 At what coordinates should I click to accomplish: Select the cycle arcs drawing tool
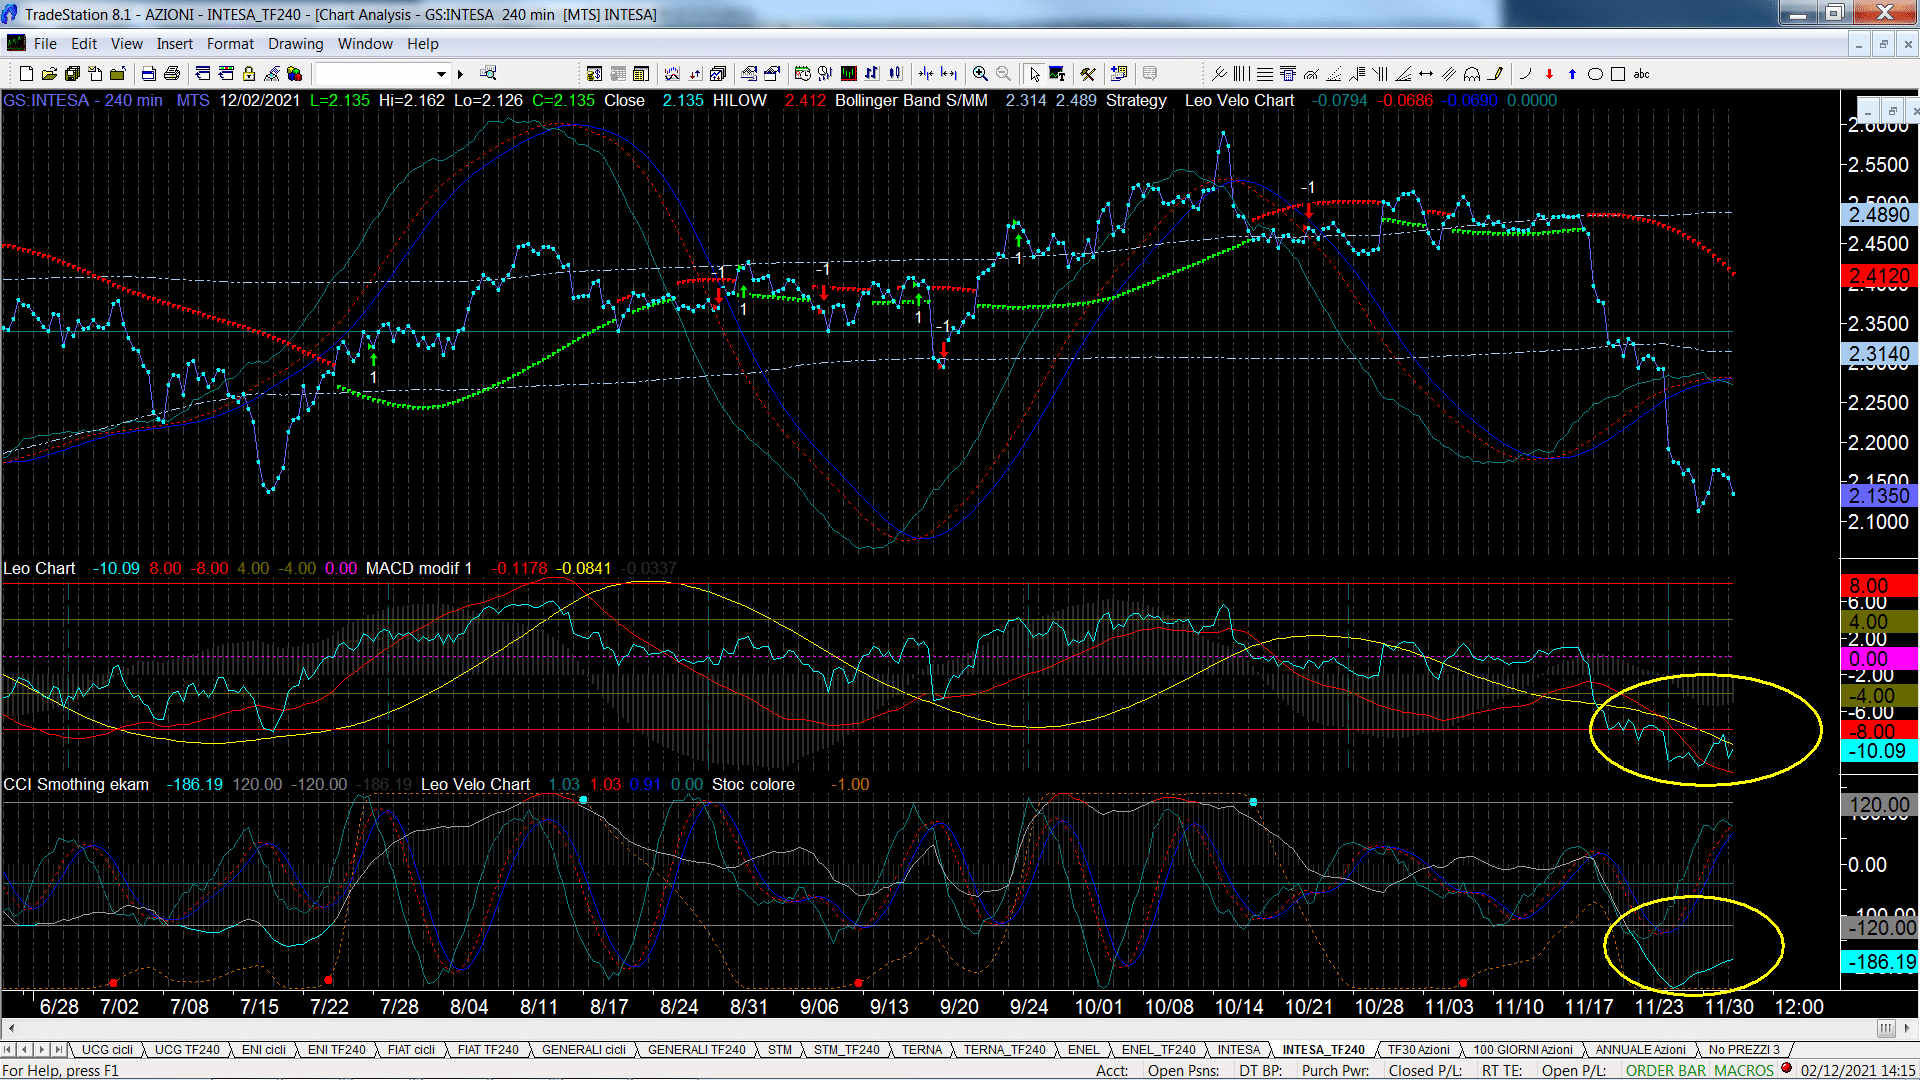1472,73
